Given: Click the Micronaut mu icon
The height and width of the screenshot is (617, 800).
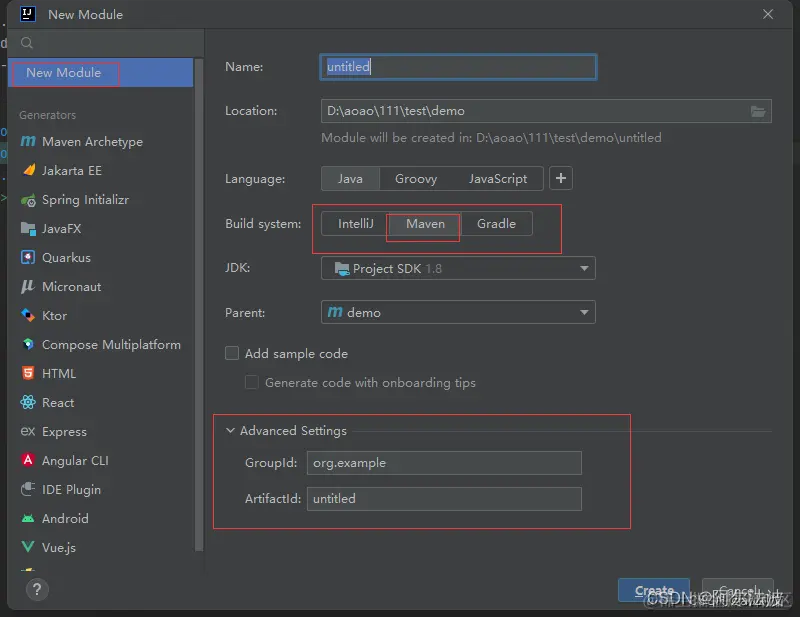Looking at the screenshot, I should (x=28, y=286).
